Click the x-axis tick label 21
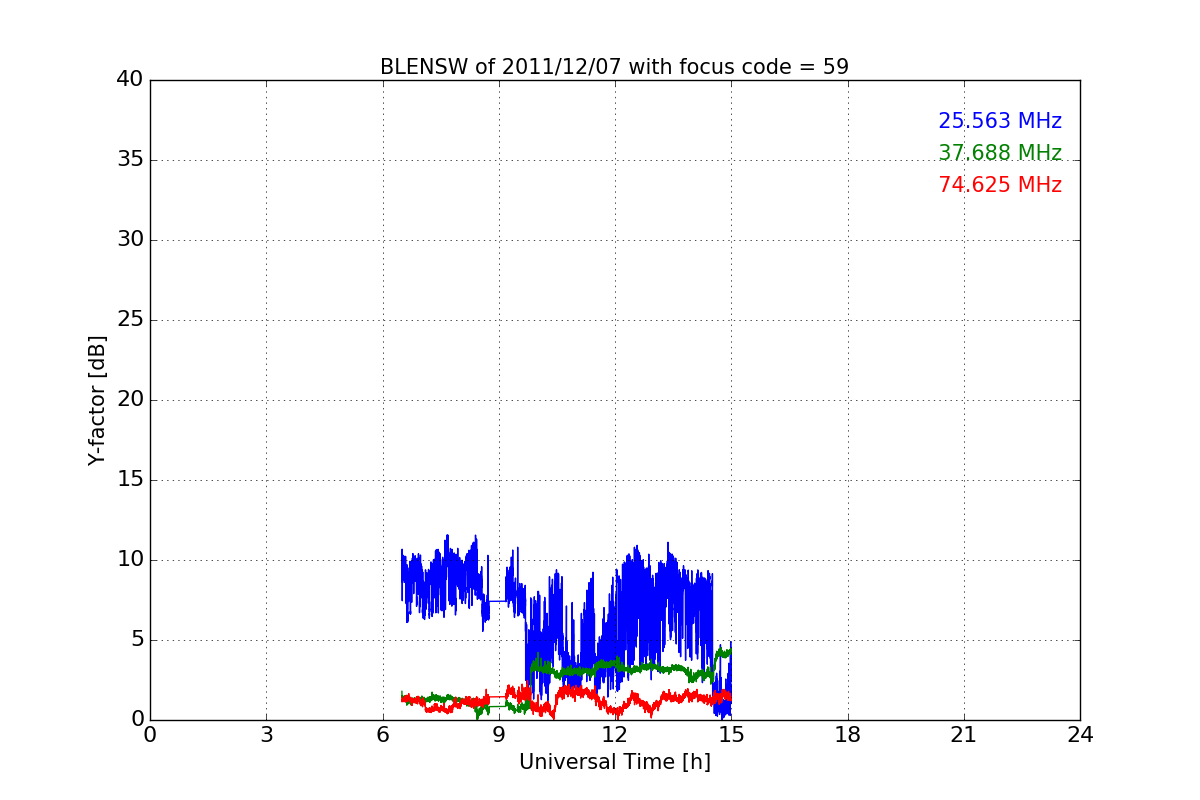Image resolution: width=1200 pixels, height=800 pixels. 964,735
